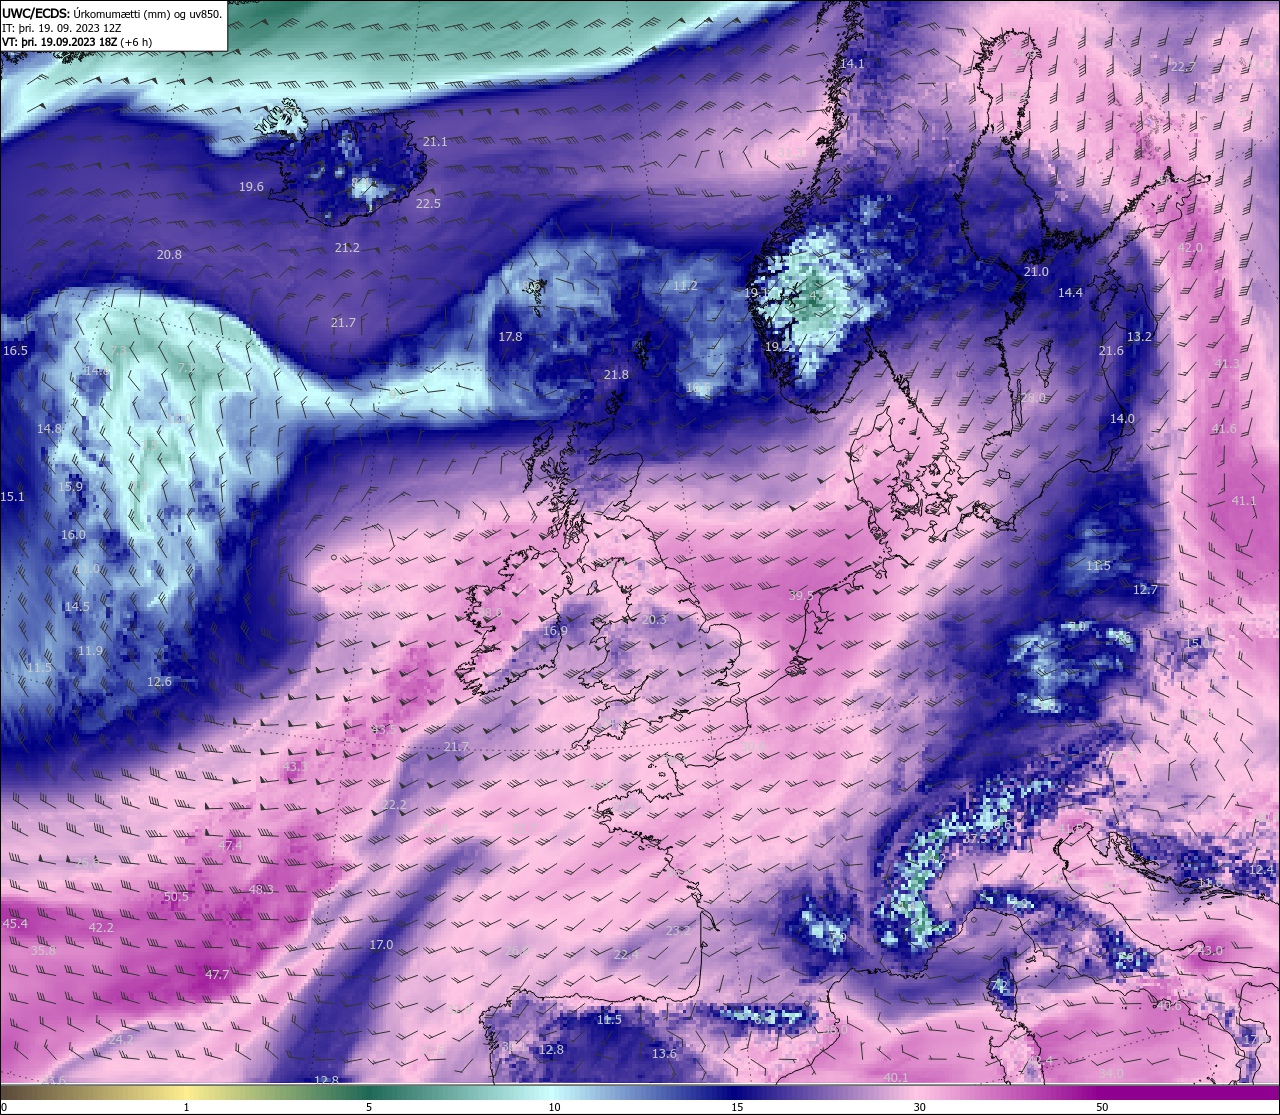The height and width of the screenshot is (1115, 1280).
Task: Click the map value '13.2'
Action: point(1140,337)
